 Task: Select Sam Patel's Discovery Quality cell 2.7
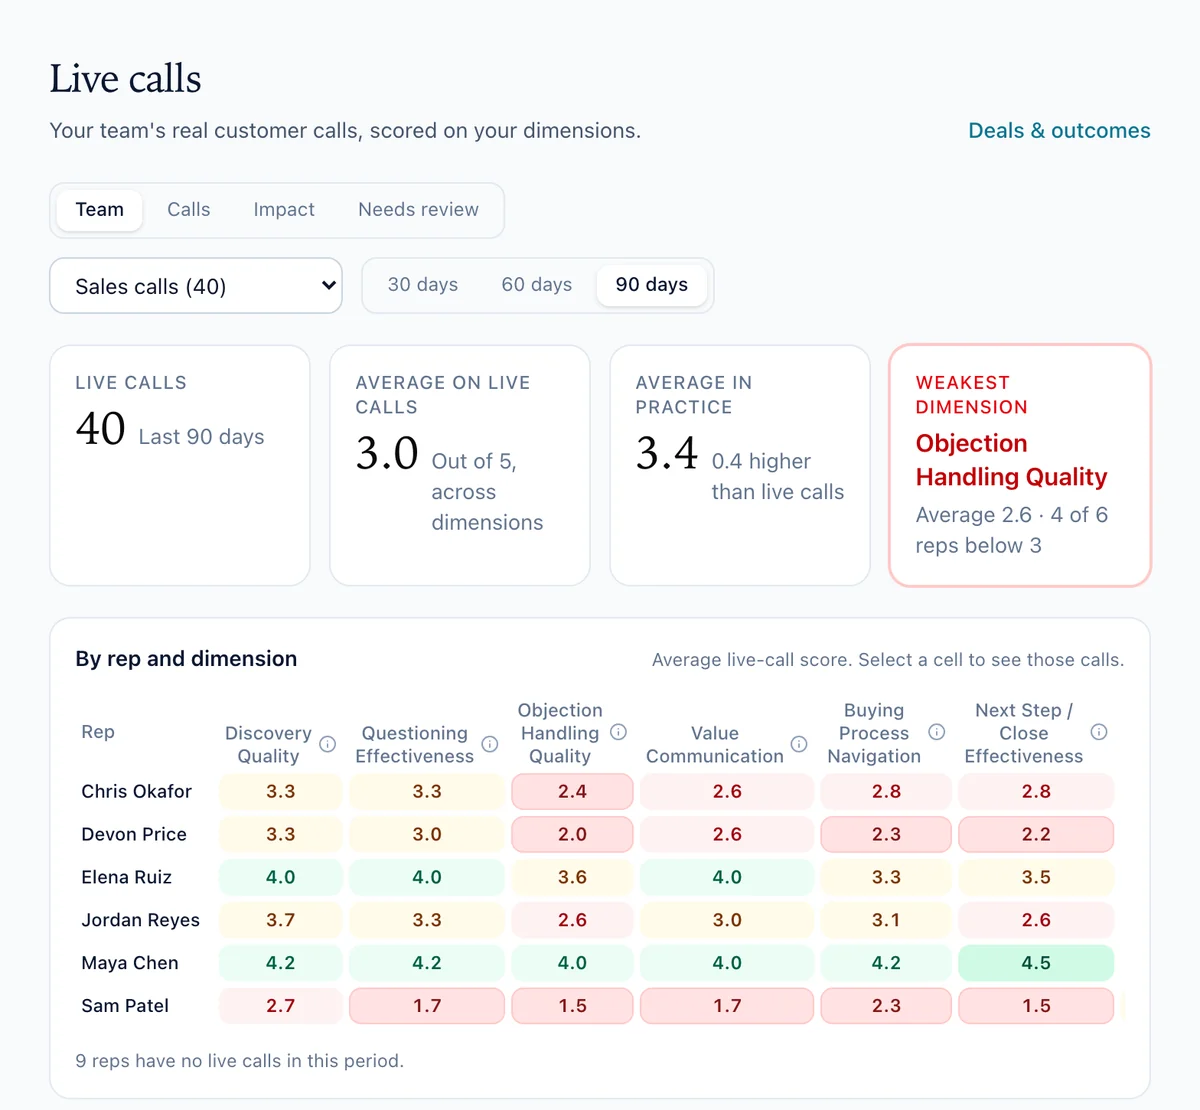pos(281,1006)
